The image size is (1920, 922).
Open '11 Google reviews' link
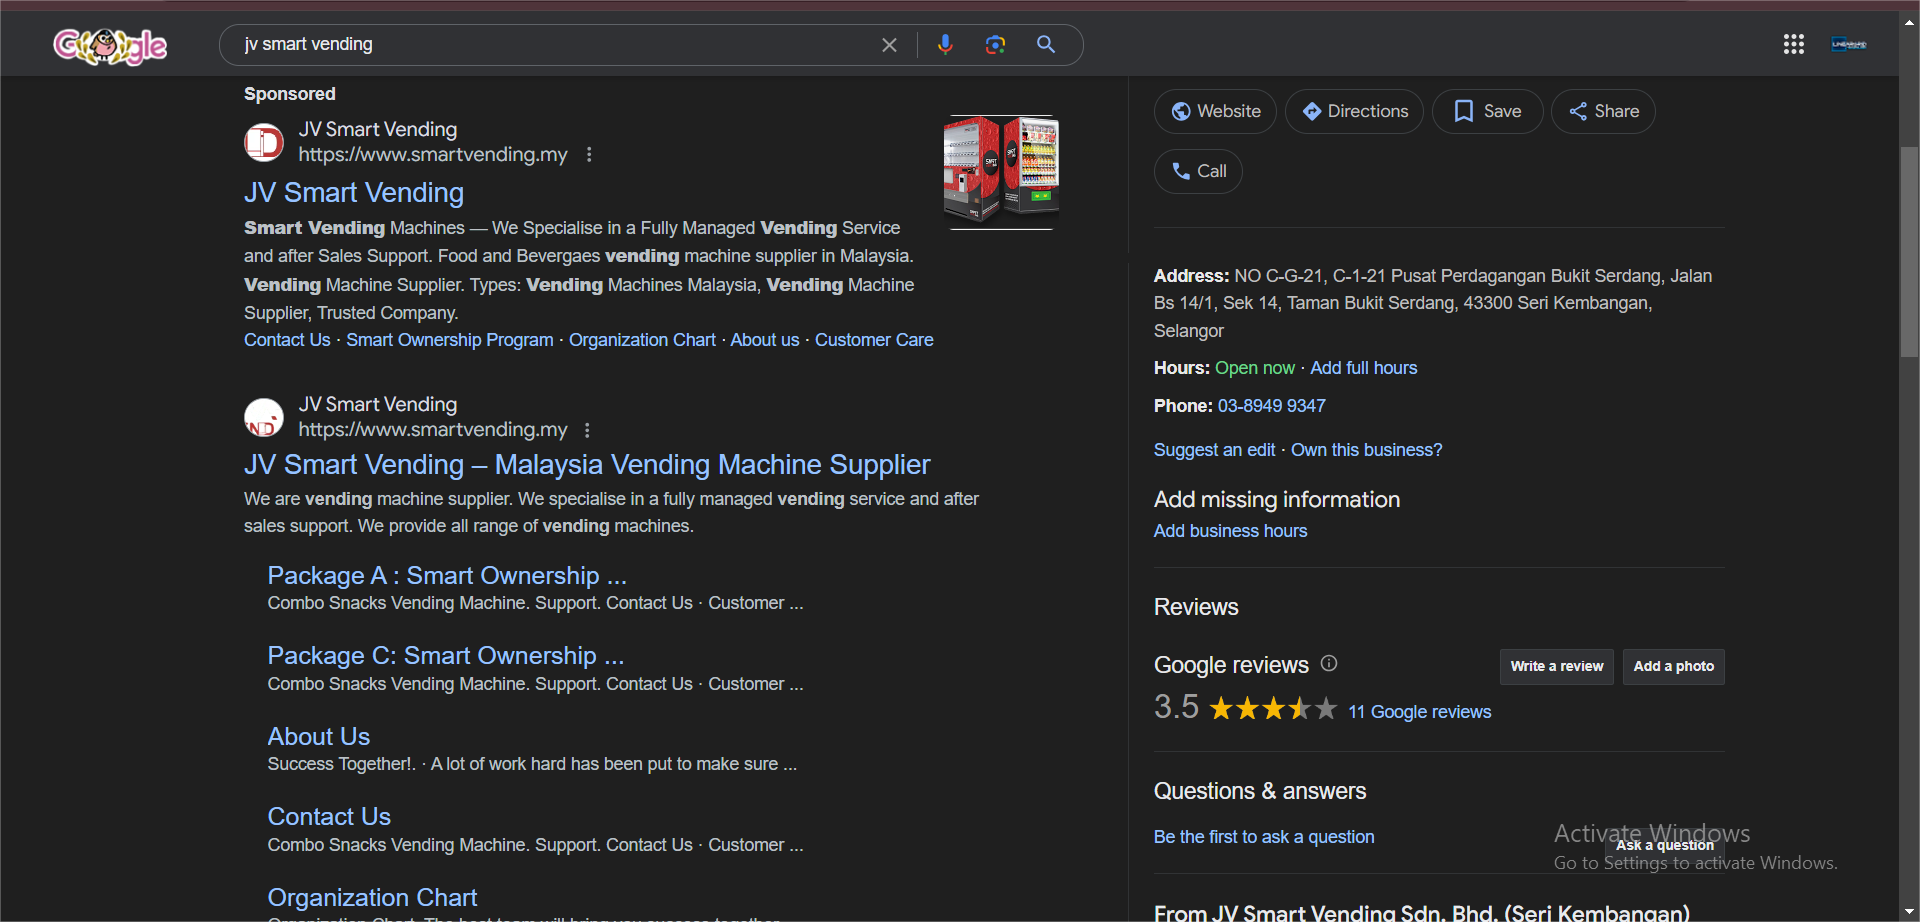click(x=1420, y=712)
